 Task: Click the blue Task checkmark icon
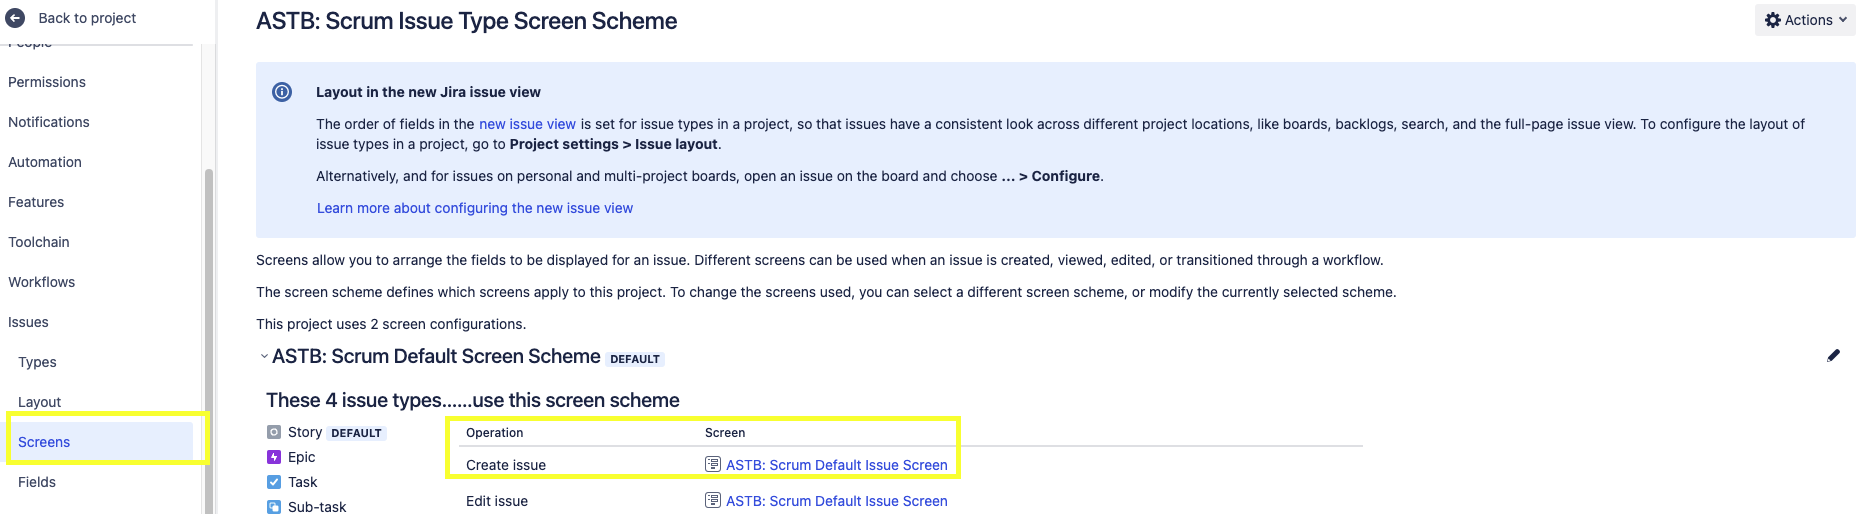coord(274,482)
